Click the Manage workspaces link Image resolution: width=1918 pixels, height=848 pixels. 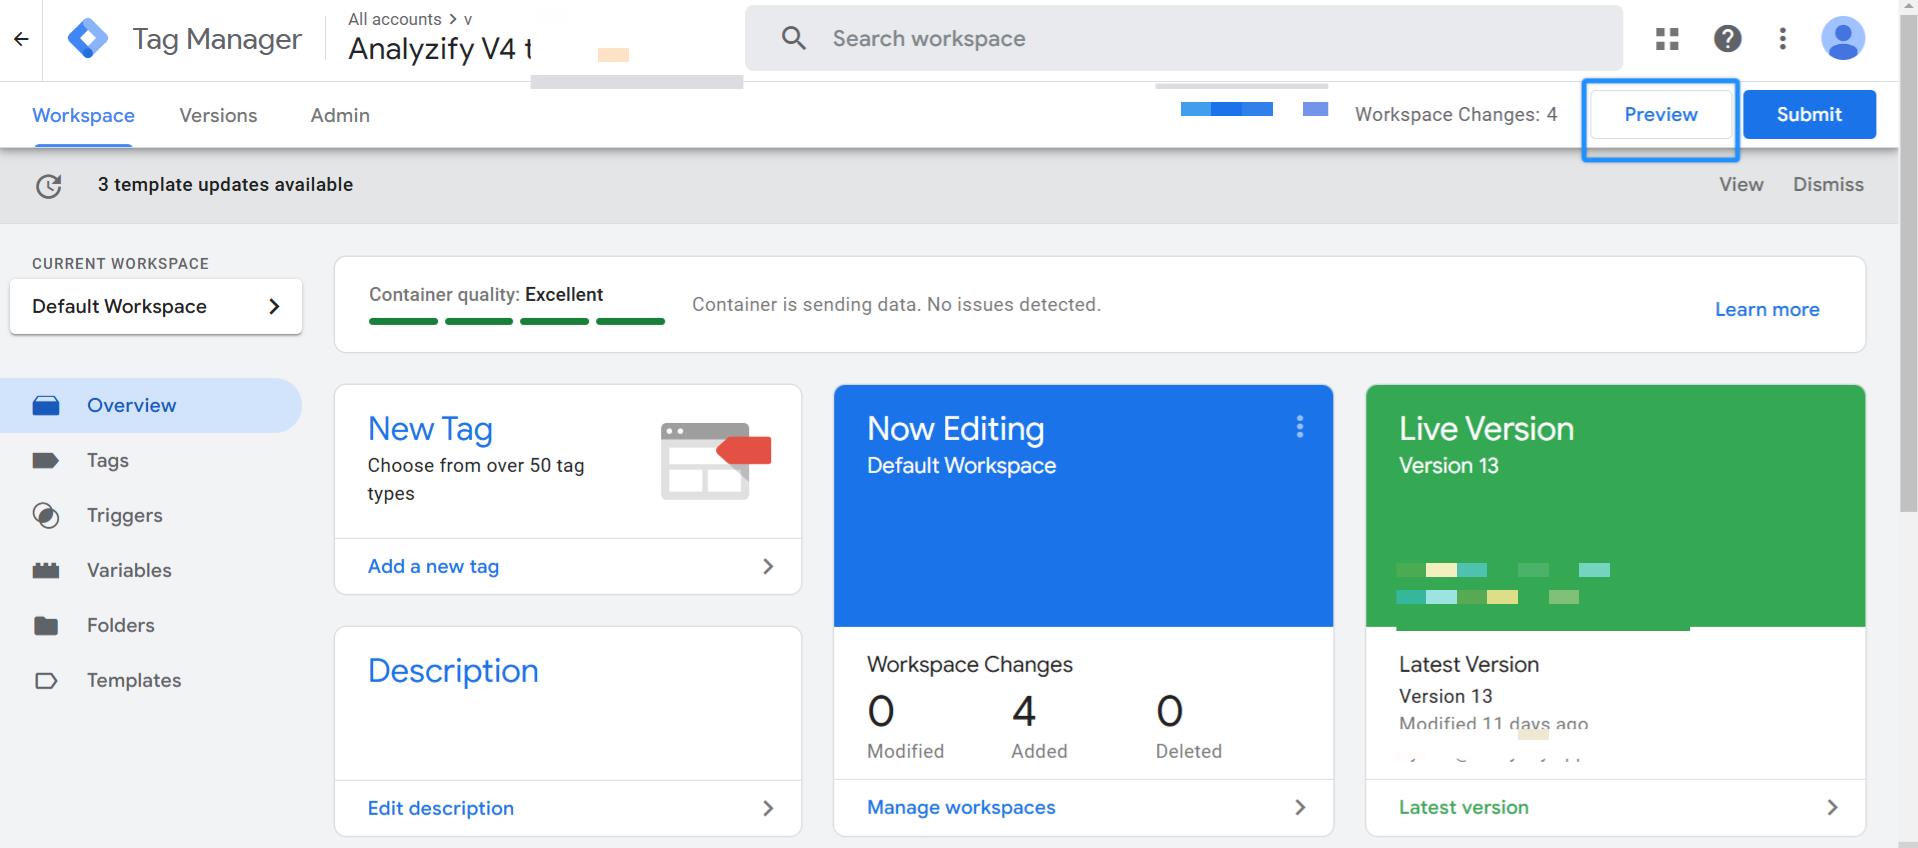point(961,807)
